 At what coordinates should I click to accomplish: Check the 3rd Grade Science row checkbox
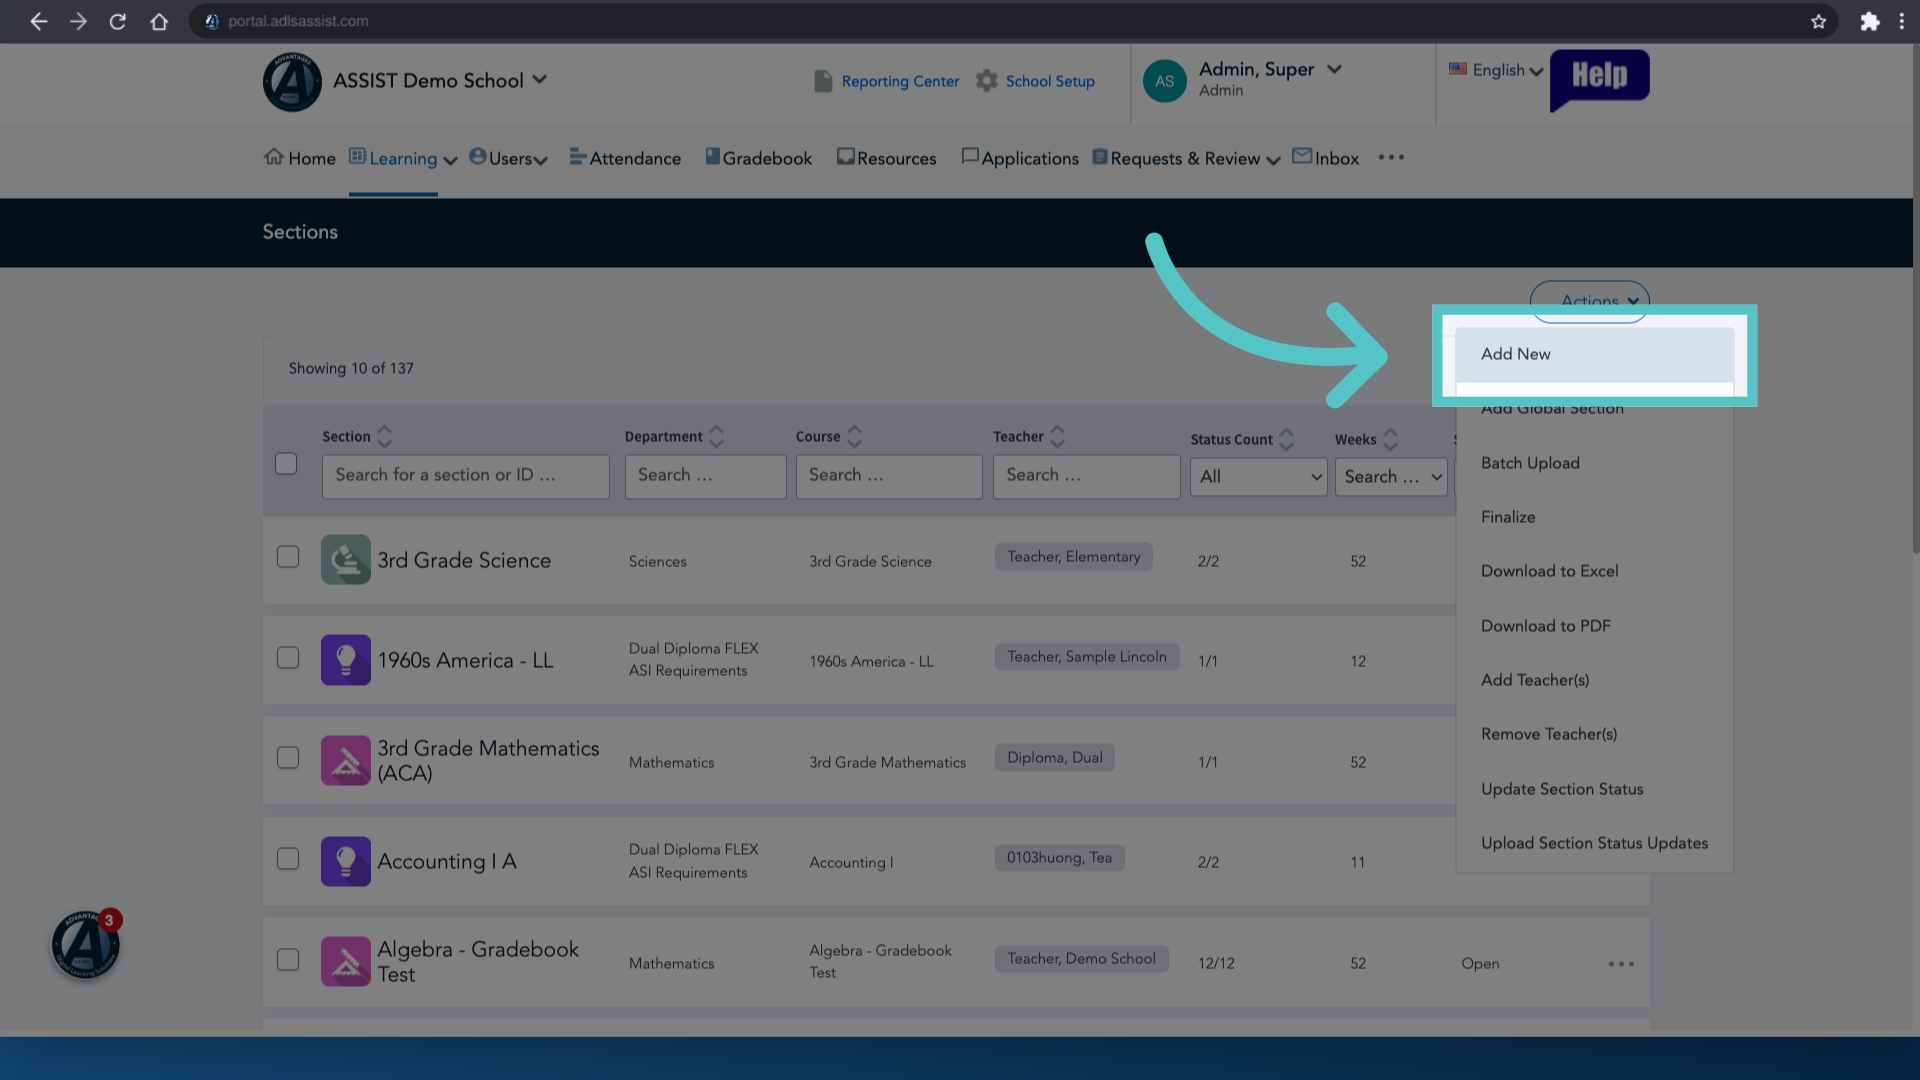(288, 557)
